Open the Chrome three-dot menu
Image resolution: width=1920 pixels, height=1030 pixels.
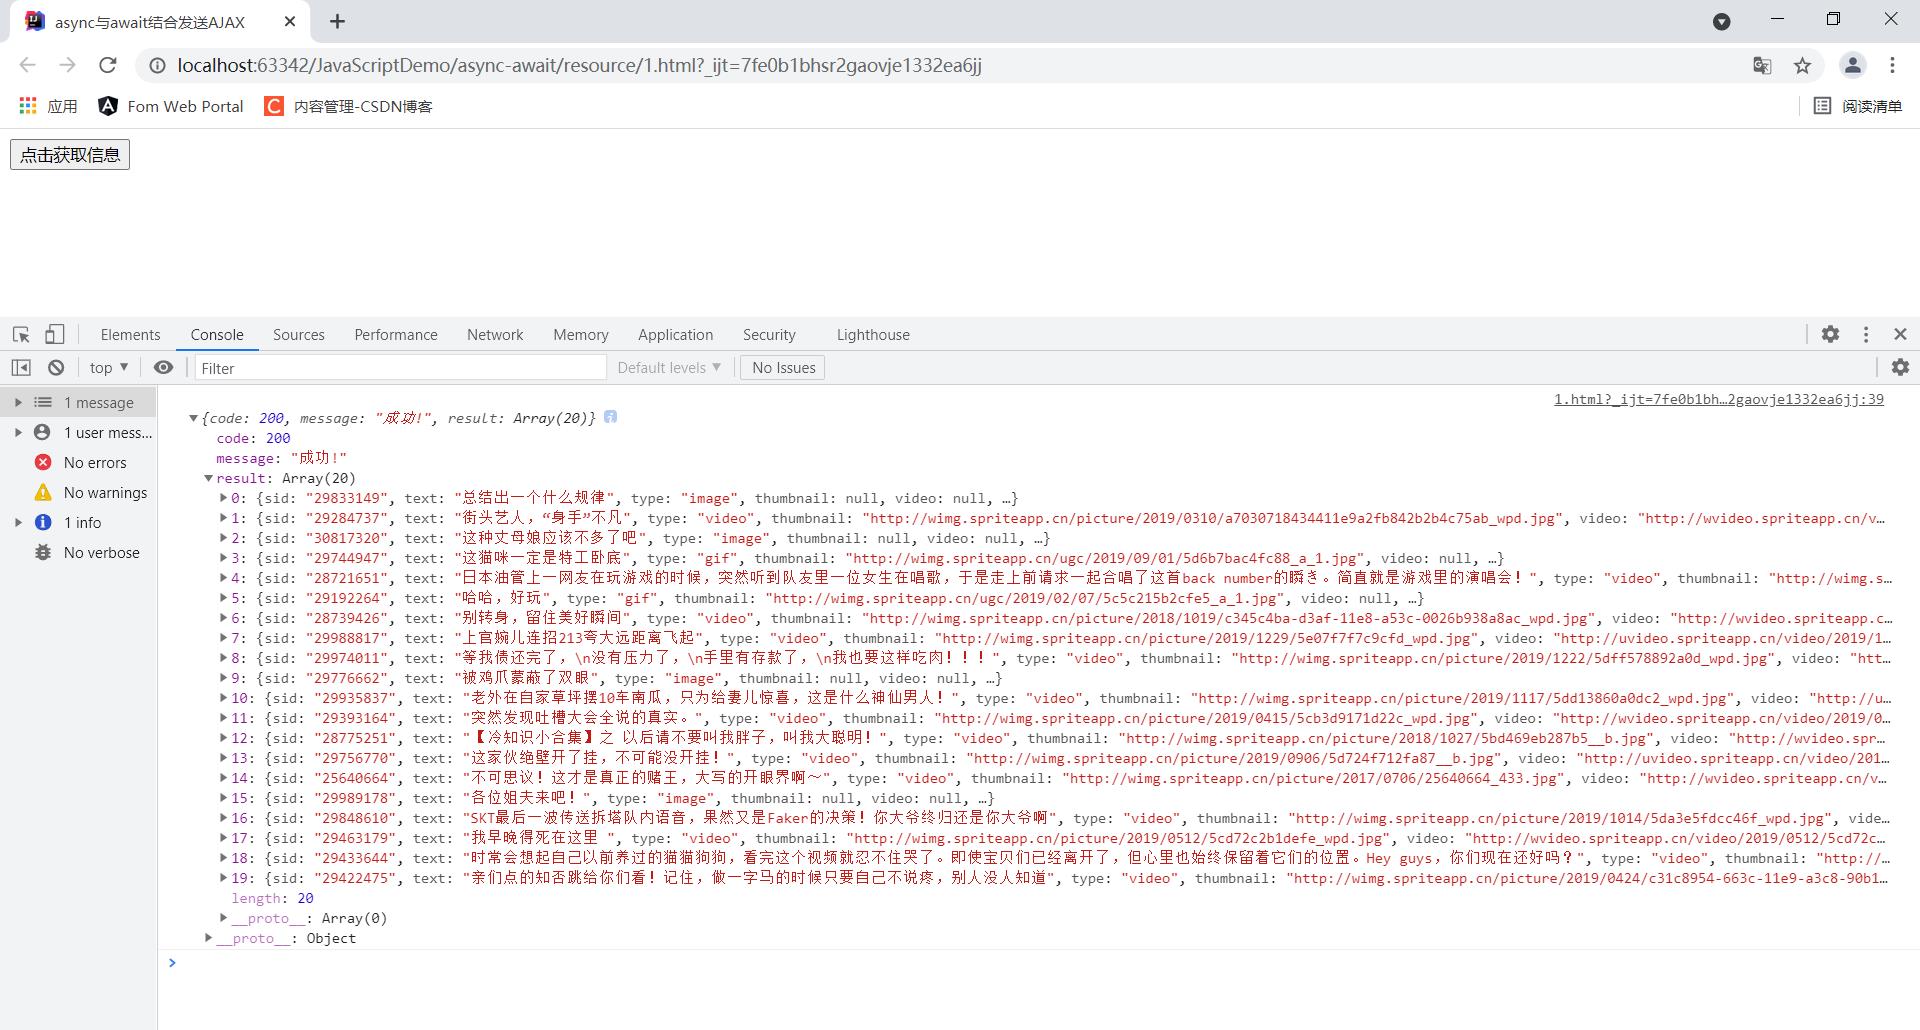pyautogui.click(x=1892, y=65)
